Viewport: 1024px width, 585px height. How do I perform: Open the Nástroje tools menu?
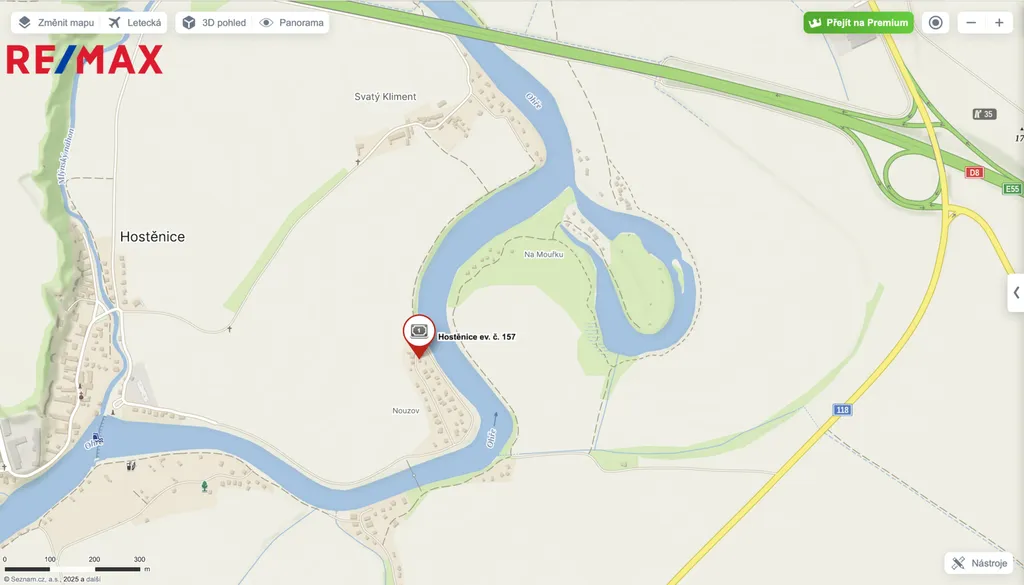tap(980, 563)
